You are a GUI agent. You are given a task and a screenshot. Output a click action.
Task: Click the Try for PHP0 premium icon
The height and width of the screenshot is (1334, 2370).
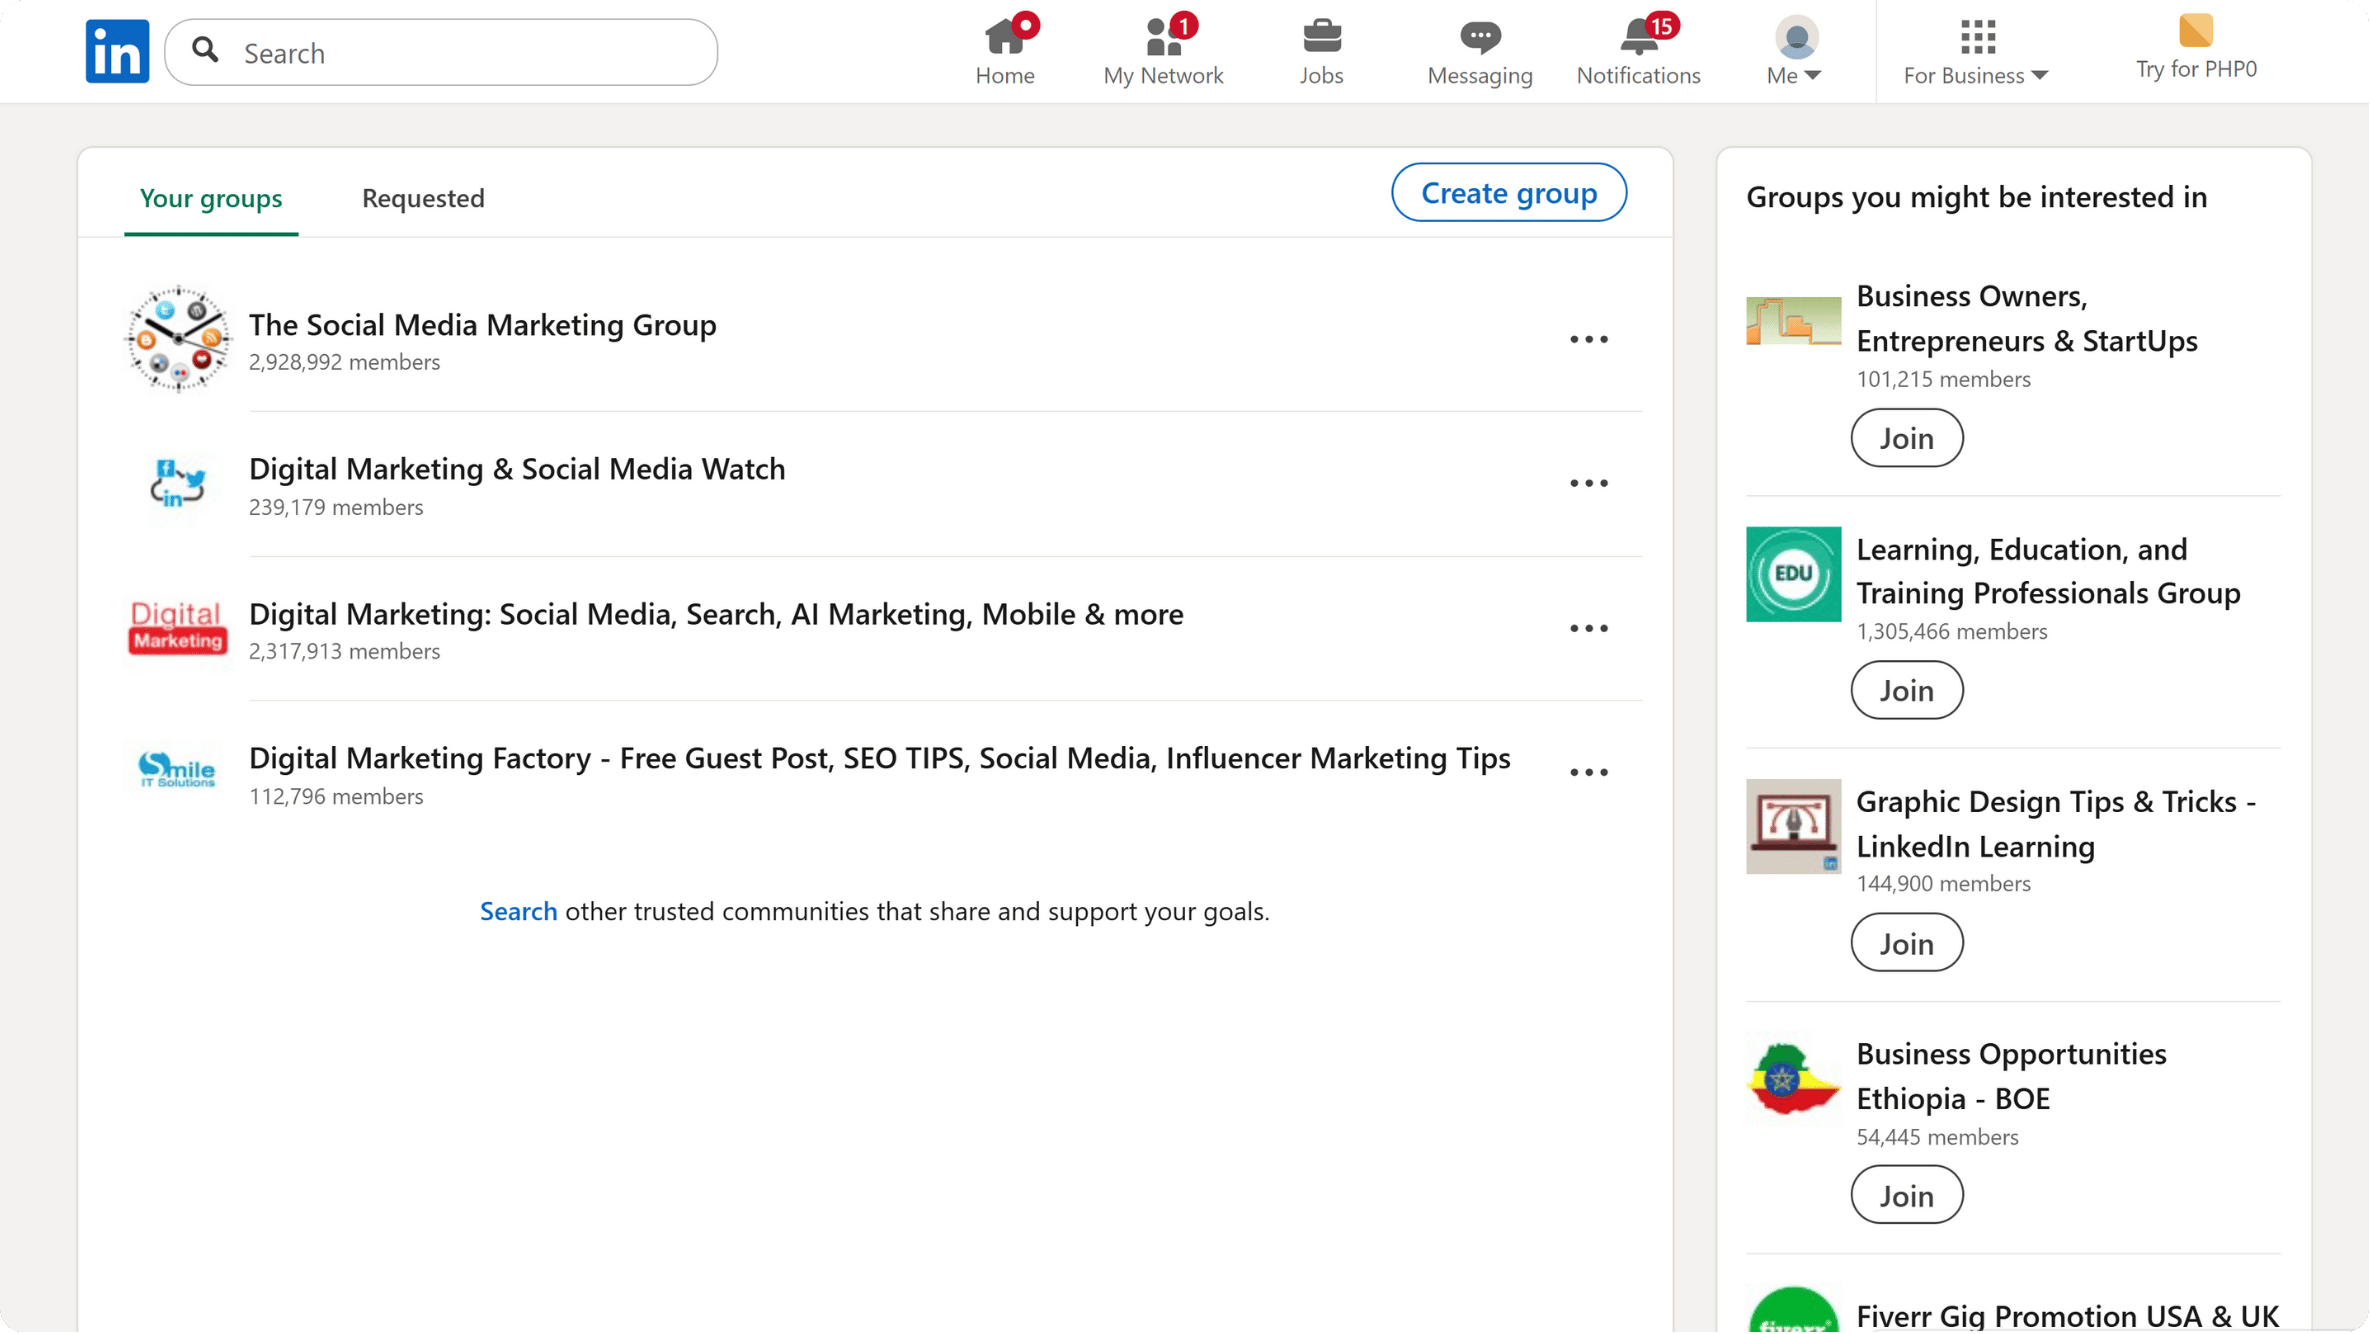point(2195,33)
